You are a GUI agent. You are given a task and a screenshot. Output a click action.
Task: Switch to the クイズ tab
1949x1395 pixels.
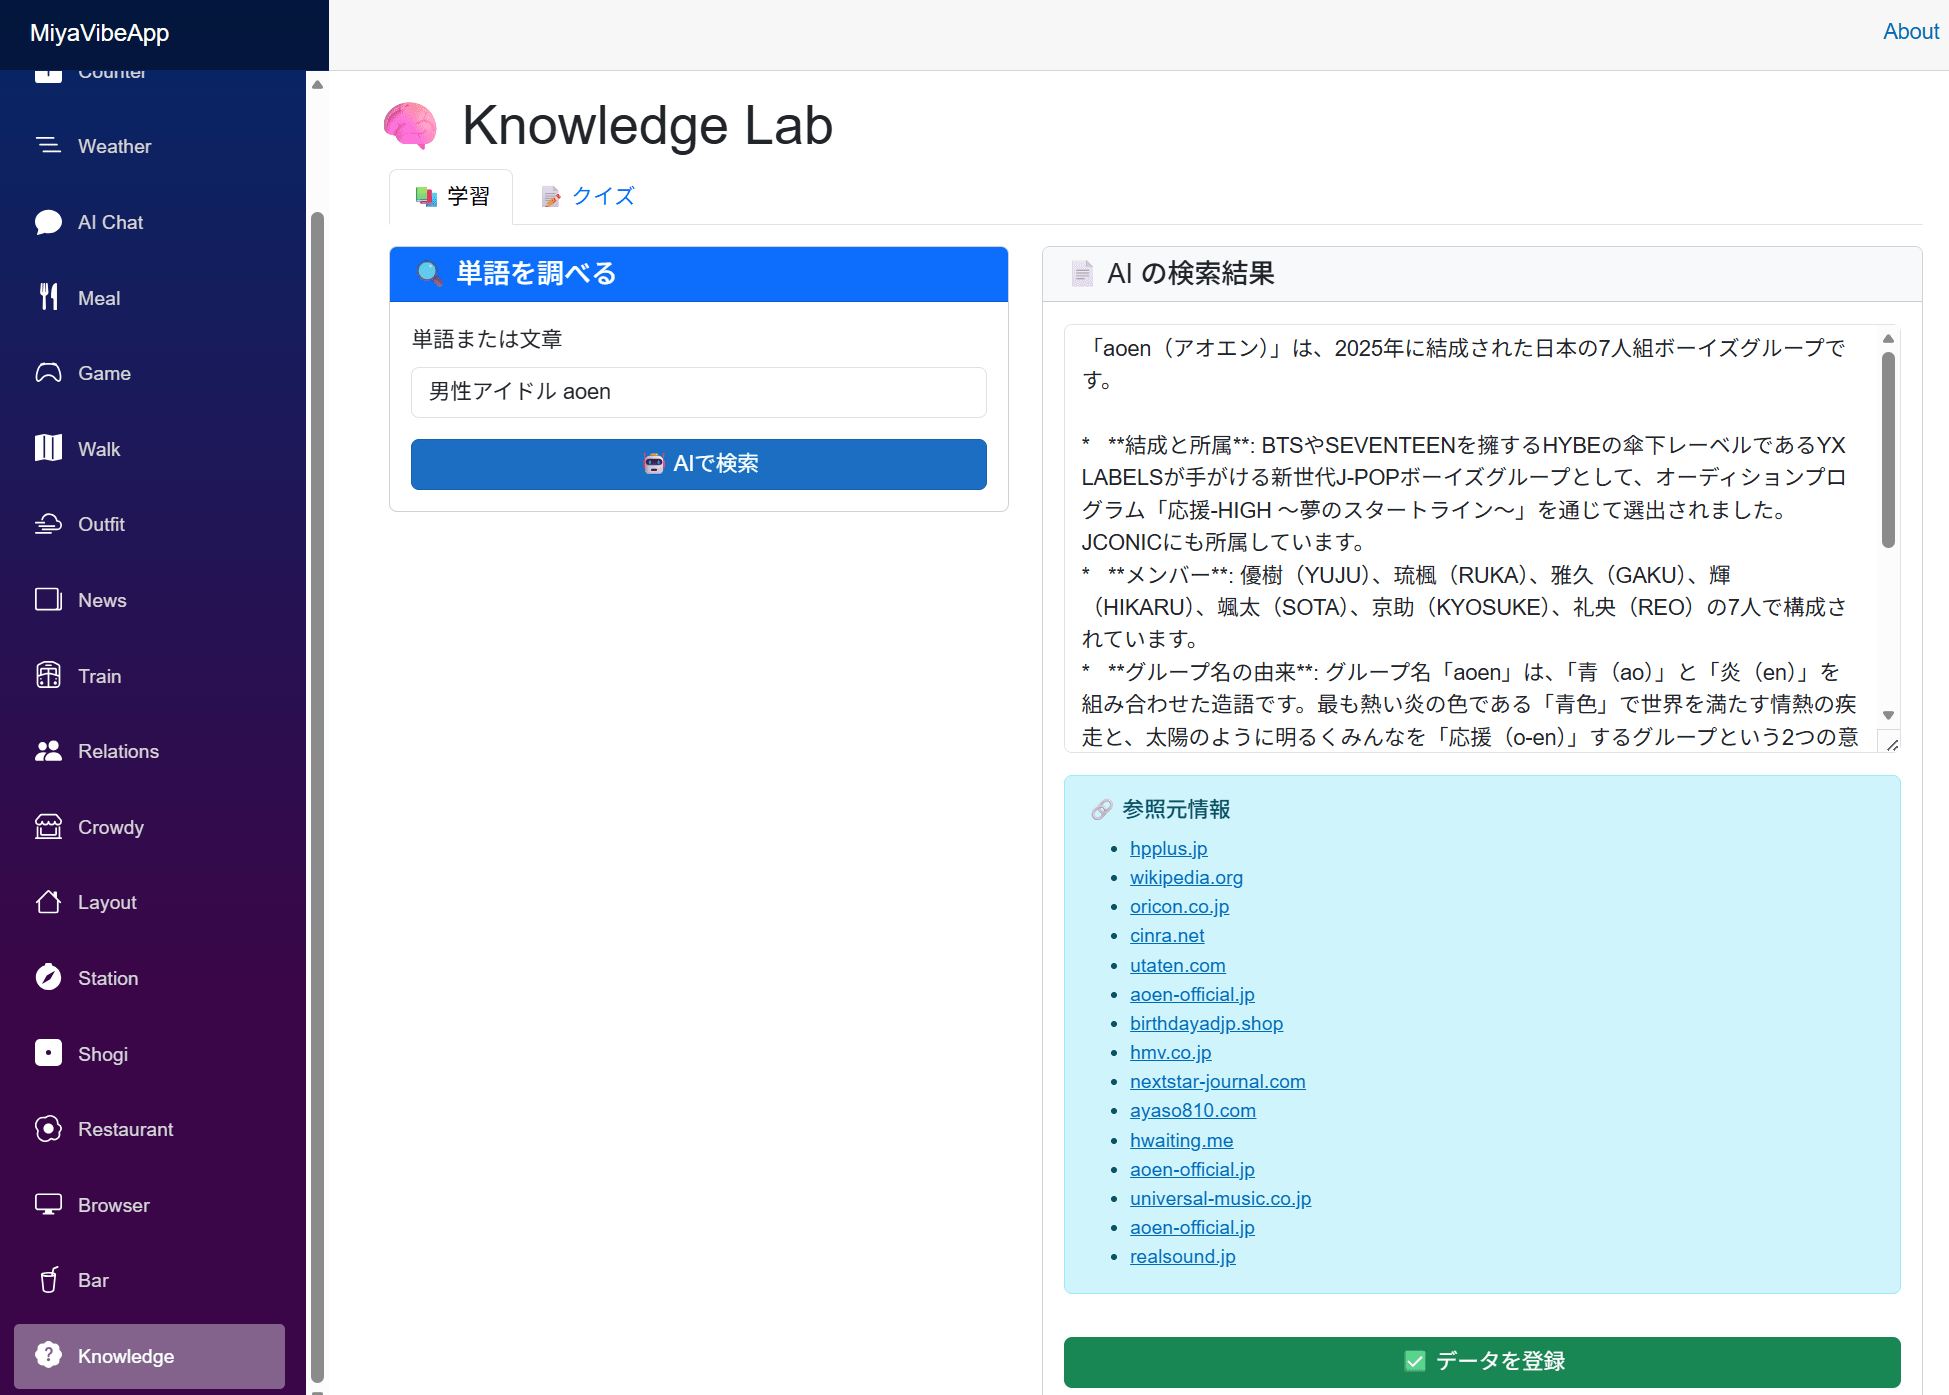coord(588,196)
